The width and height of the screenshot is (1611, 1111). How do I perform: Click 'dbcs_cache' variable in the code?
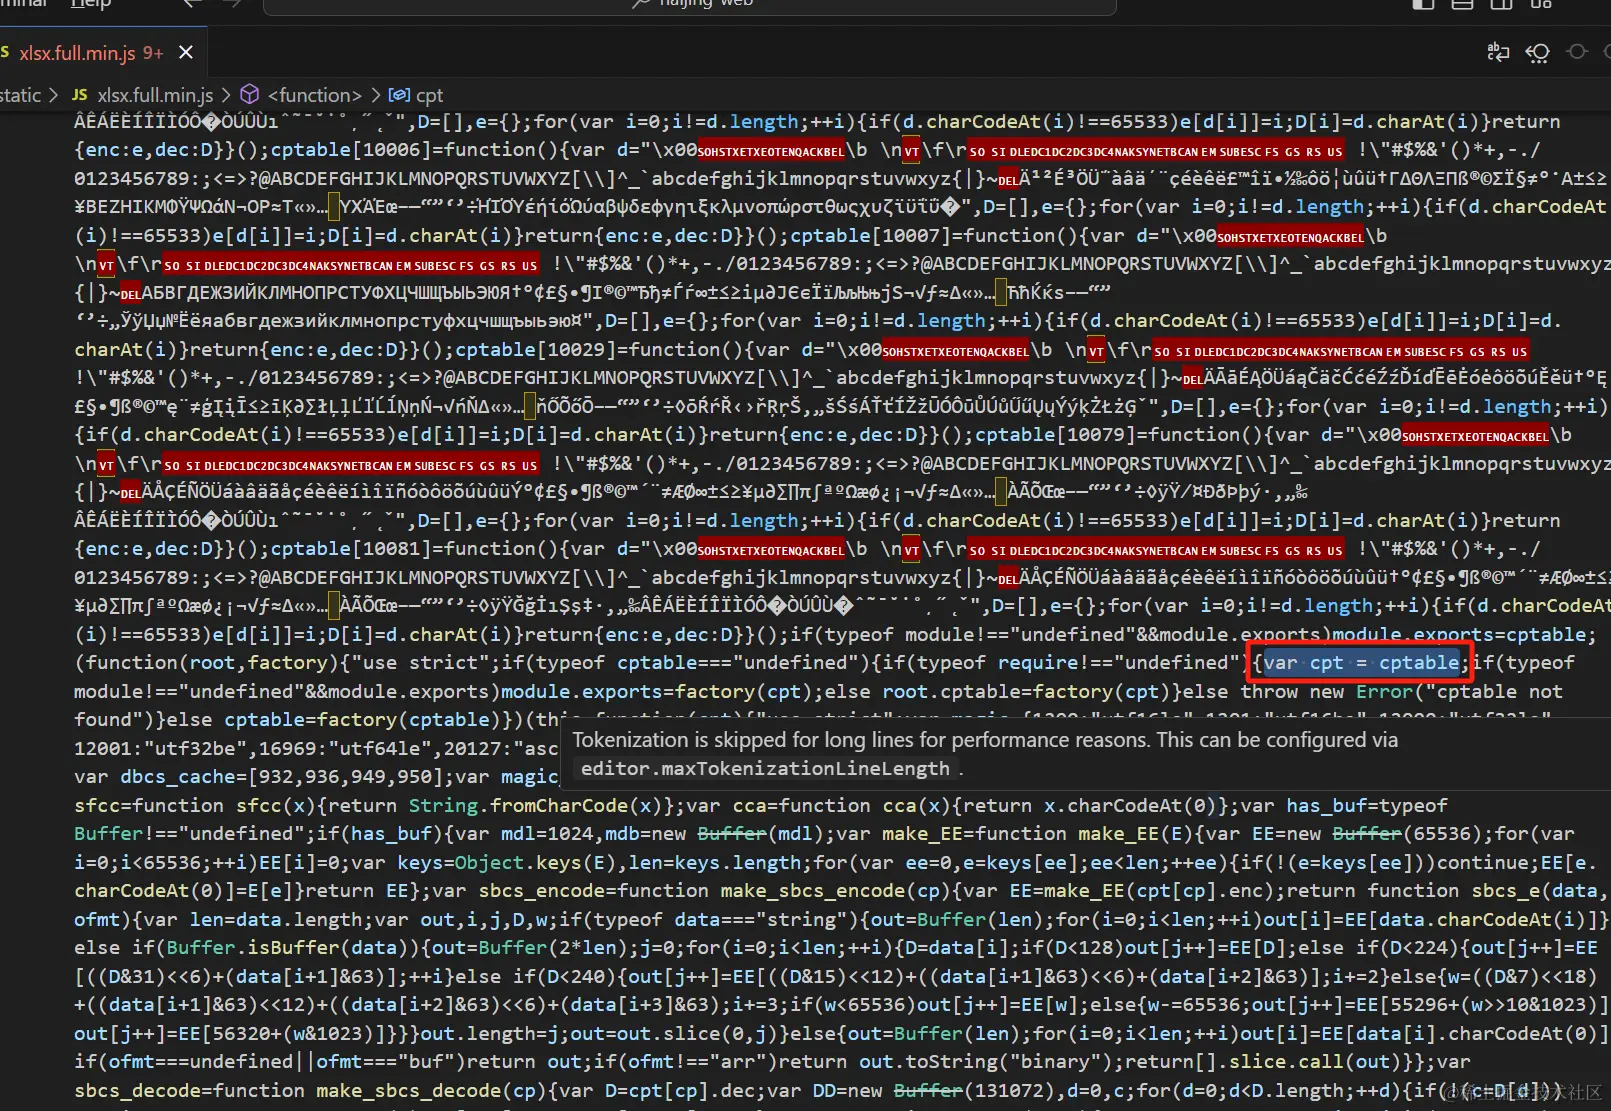pos(178,777)
